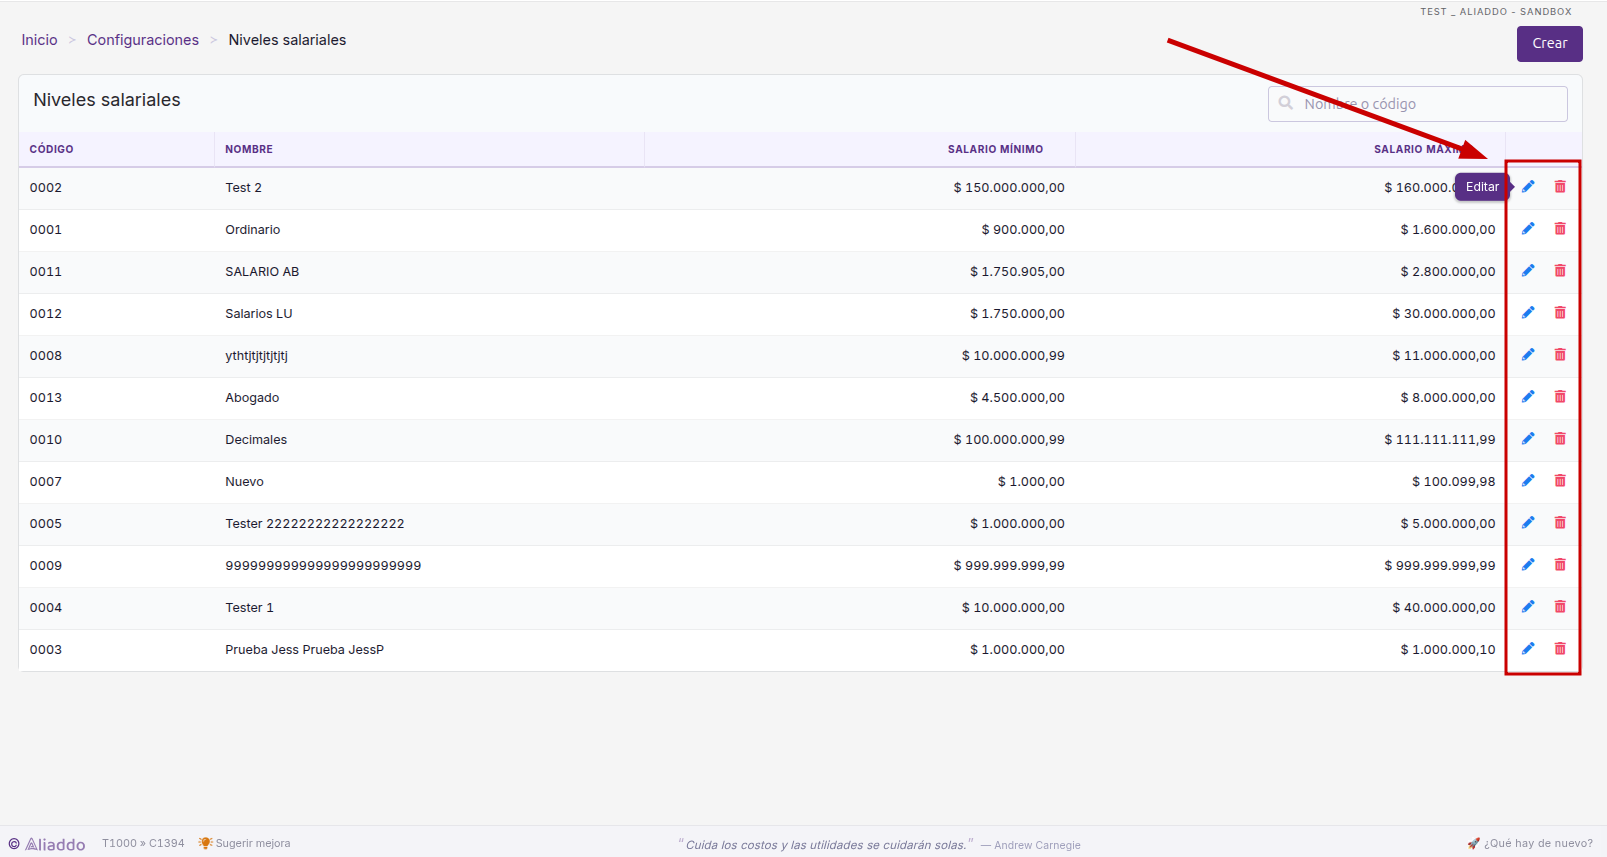
Task: Click the Crear button
Action: [x=1549, y=44]
